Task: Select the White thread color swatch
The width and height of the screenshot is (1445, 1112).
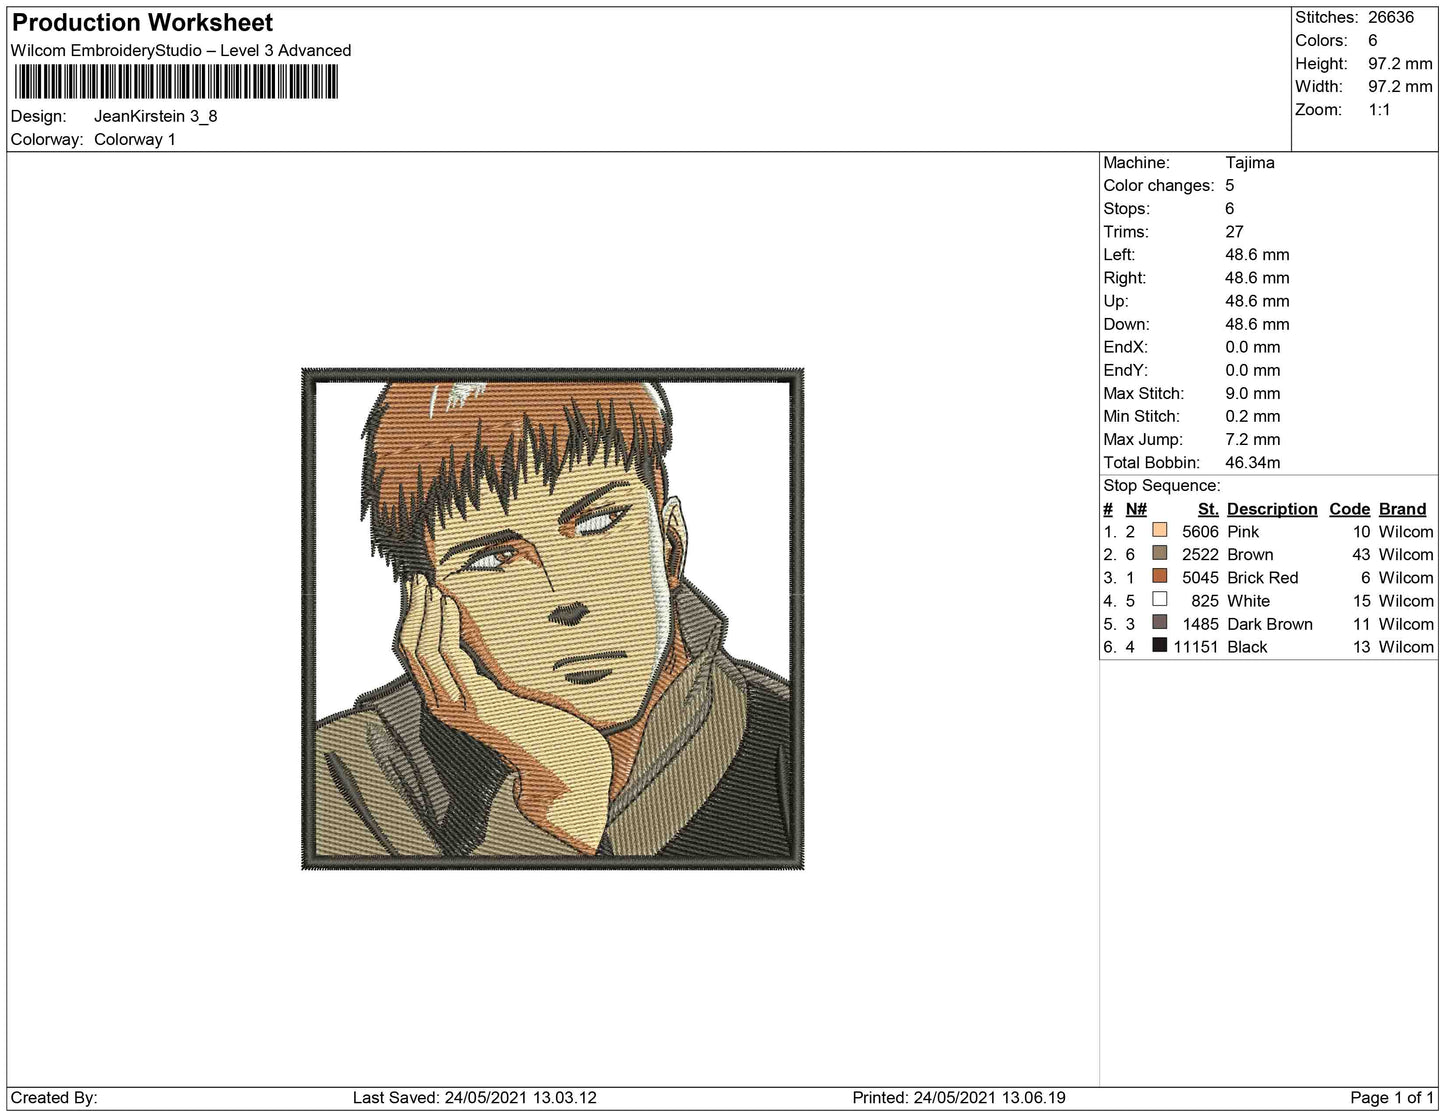Action: (x=1160, y=599)
